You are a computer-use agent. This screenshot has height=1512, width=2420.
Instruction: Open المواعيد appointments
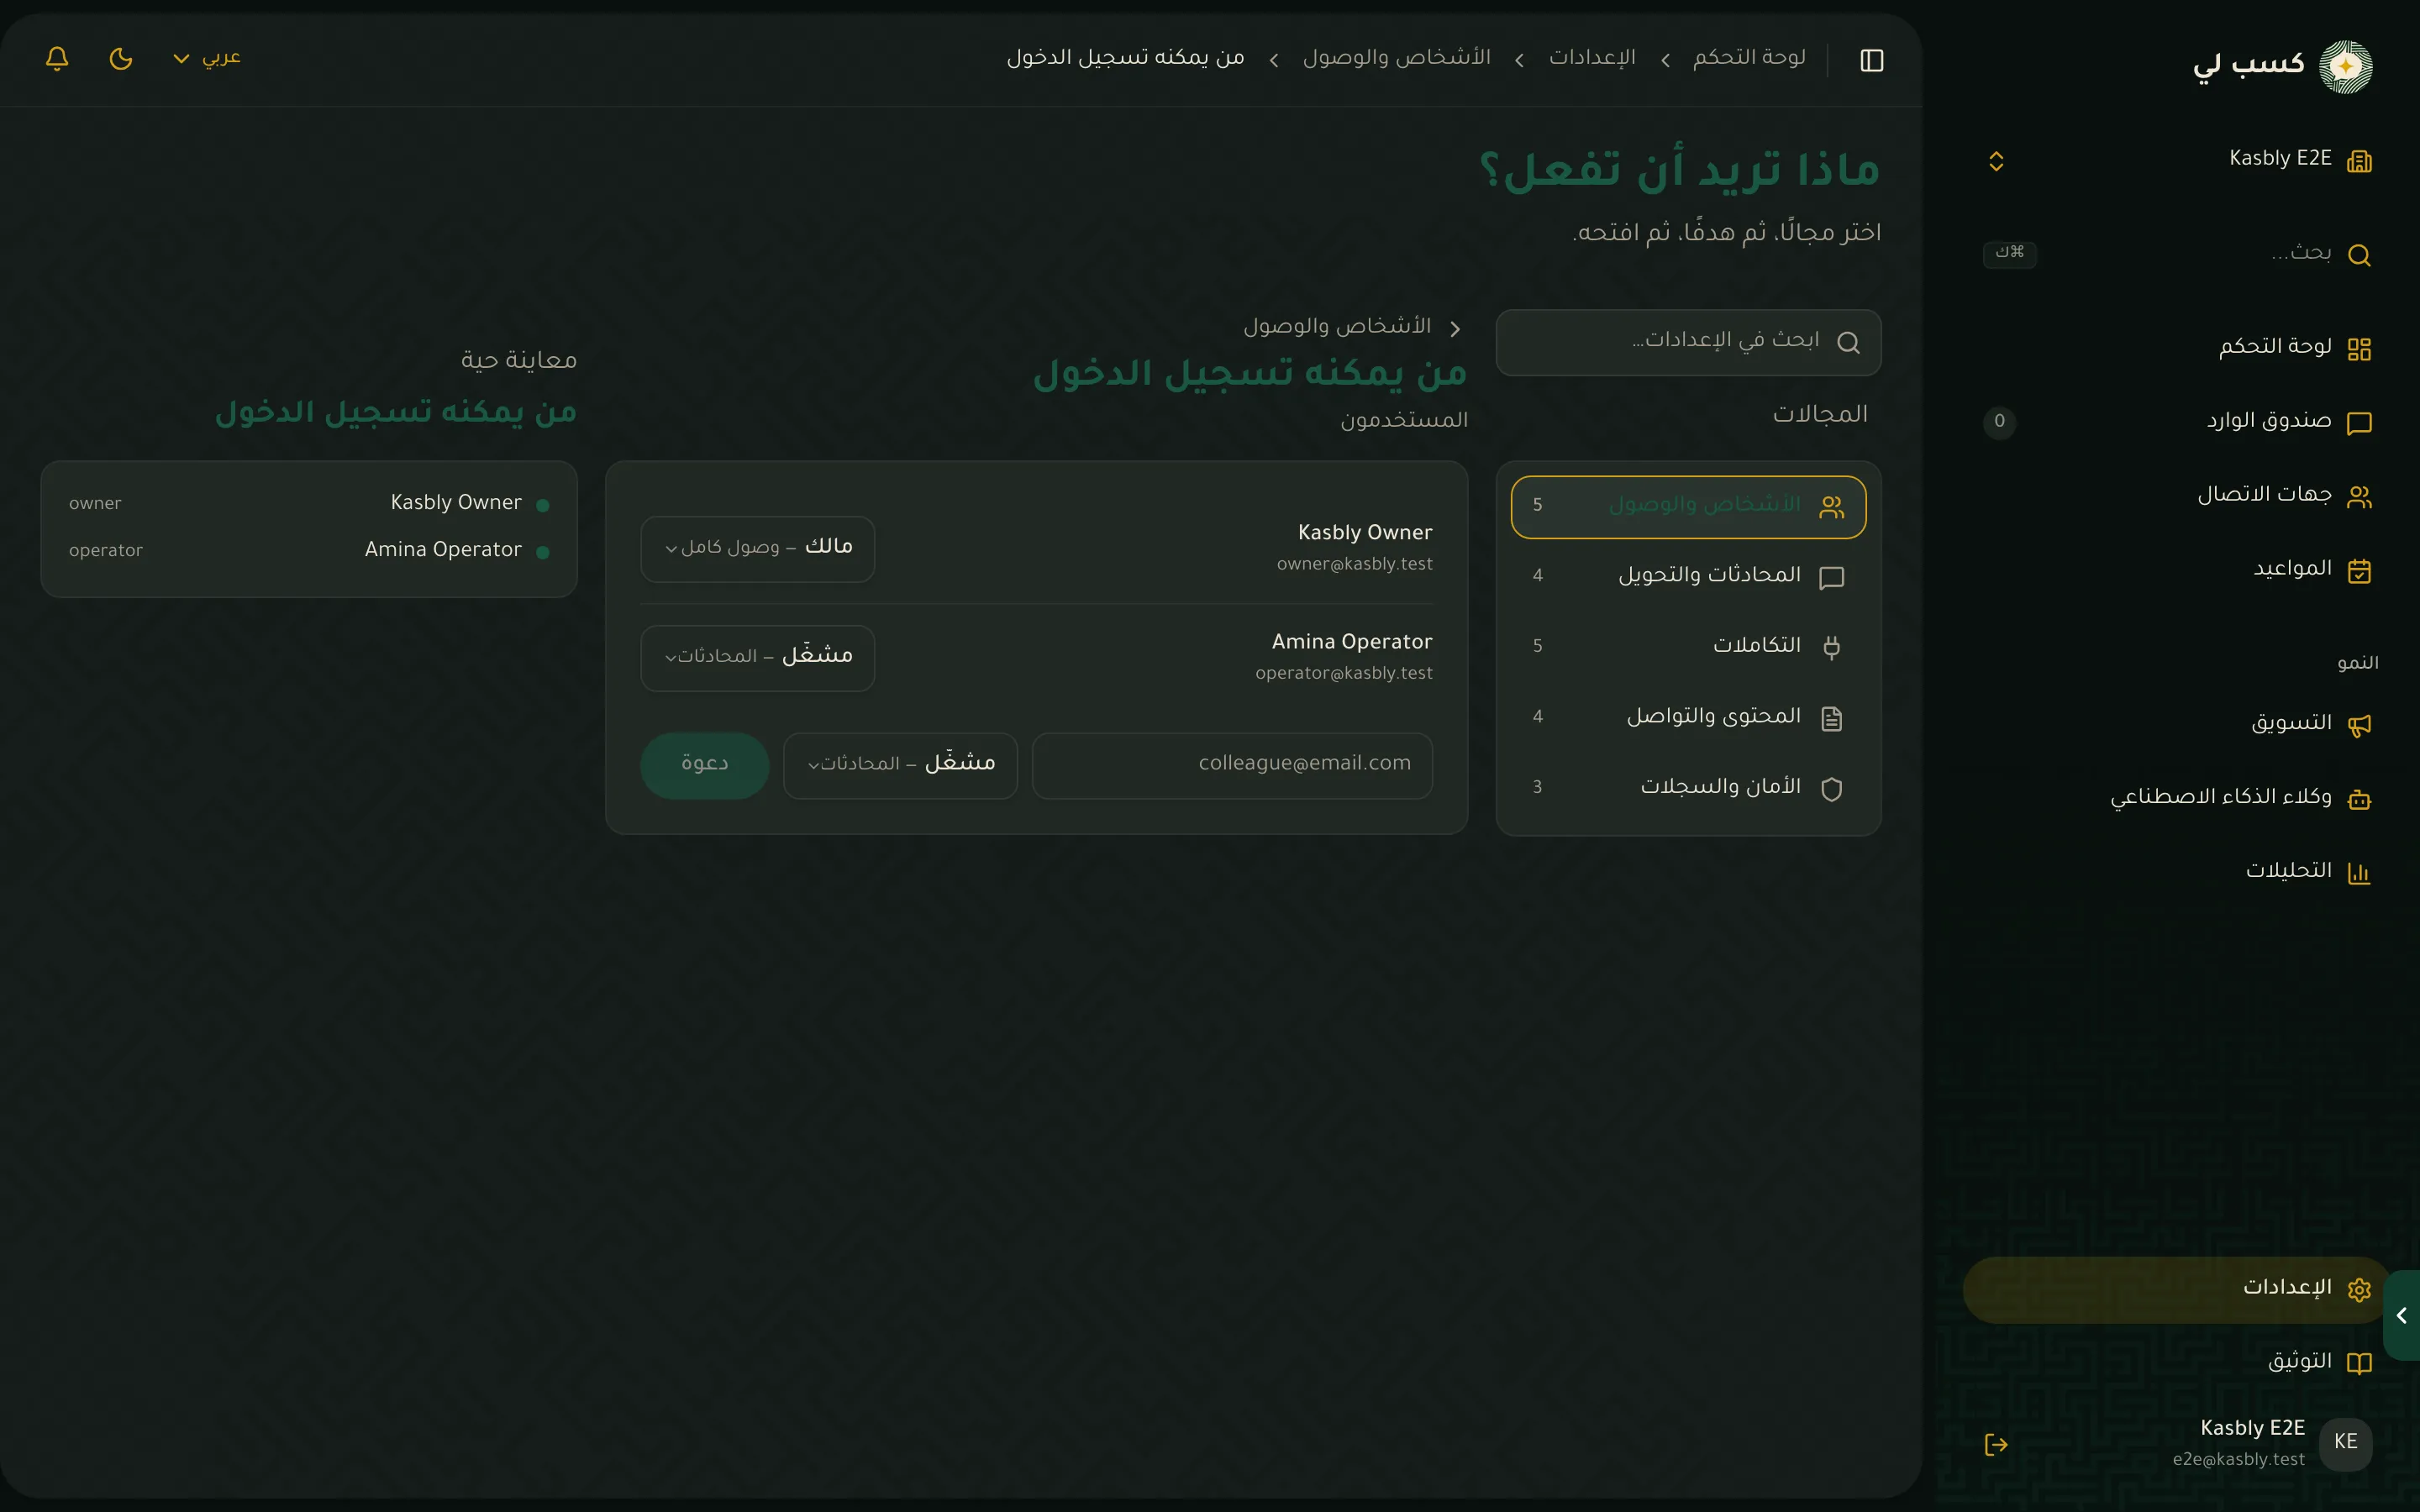tap(2180, 570)
